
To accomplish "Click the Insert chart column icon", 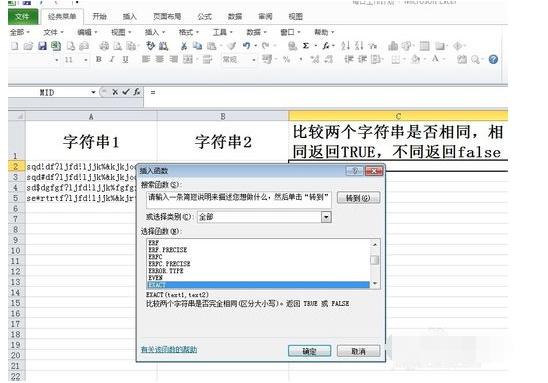I will [x=393, y=46].
